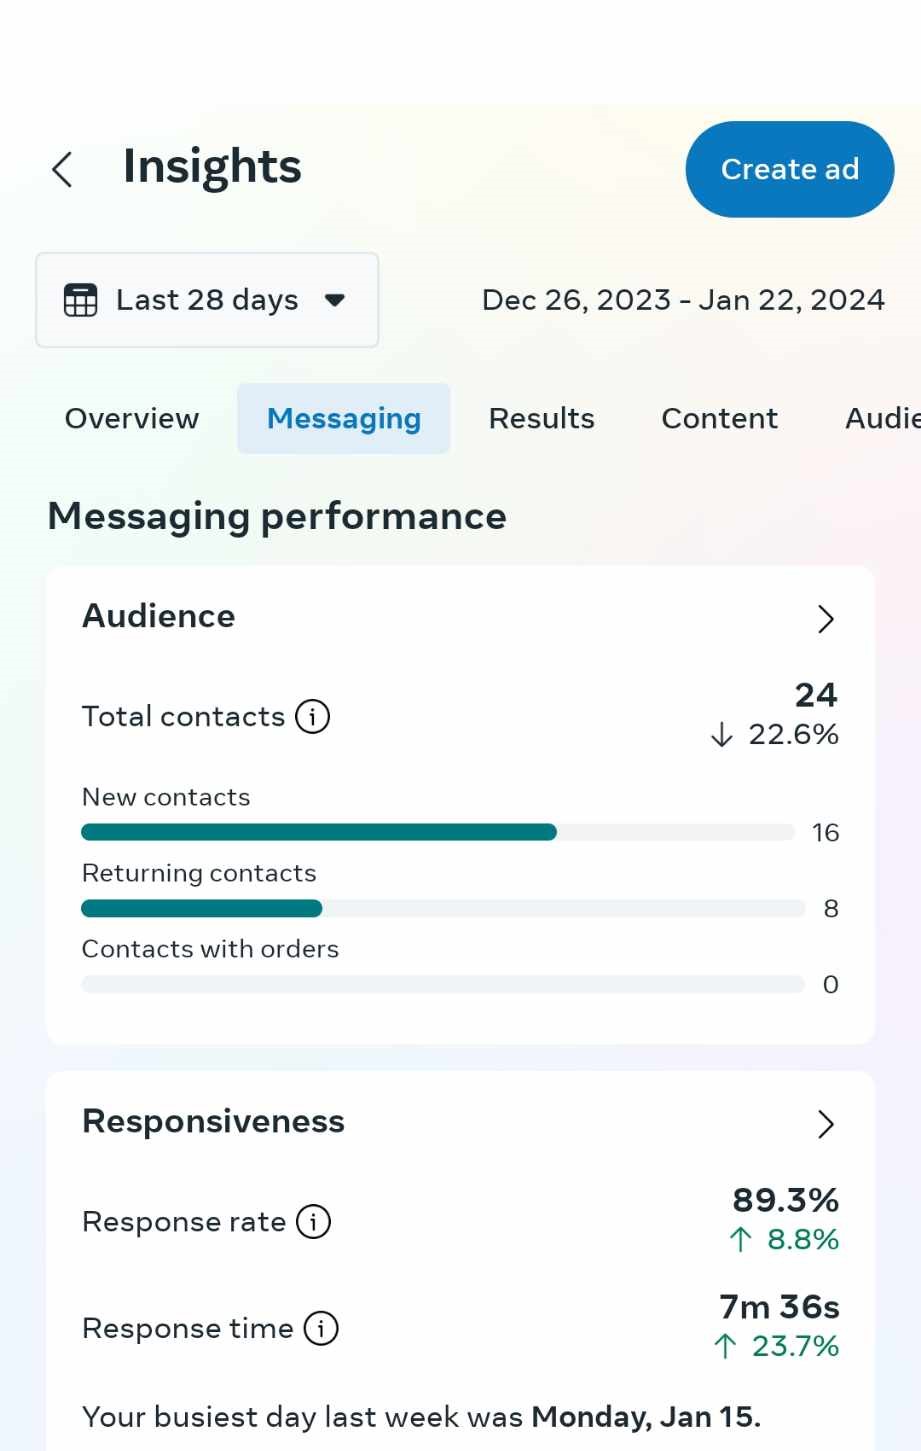
Task: Switch to the partially visible Audience tab
Action: [x=881, y=418]
